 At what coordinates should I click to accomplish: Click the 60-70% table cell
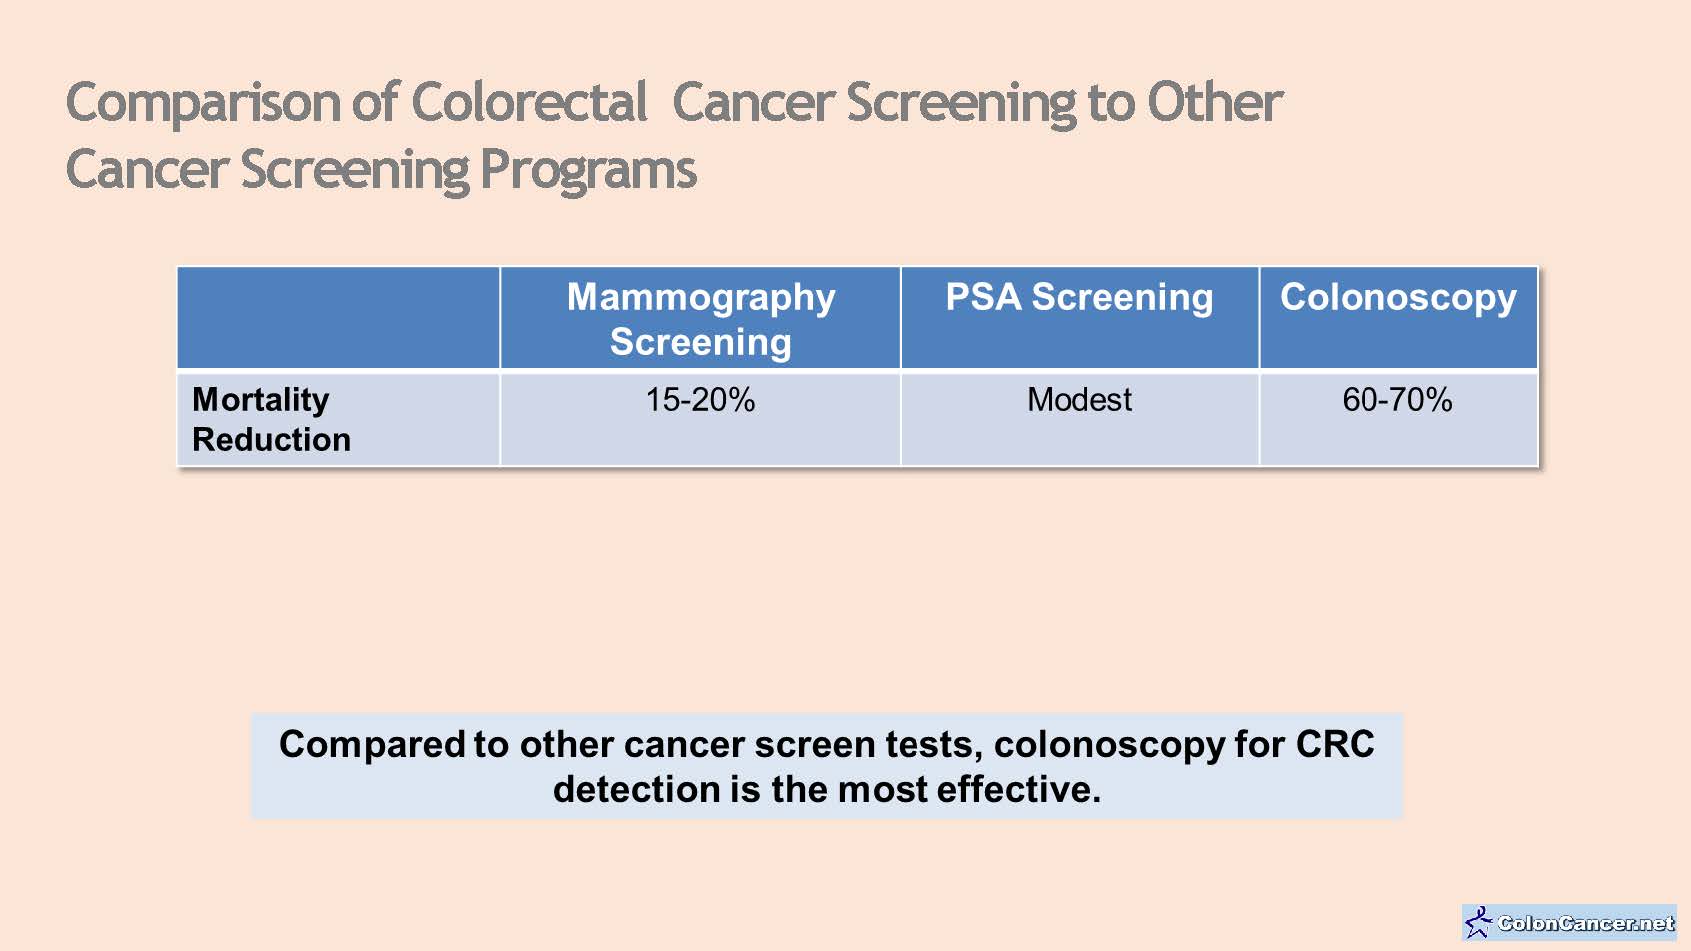[x=1397, y=400]
